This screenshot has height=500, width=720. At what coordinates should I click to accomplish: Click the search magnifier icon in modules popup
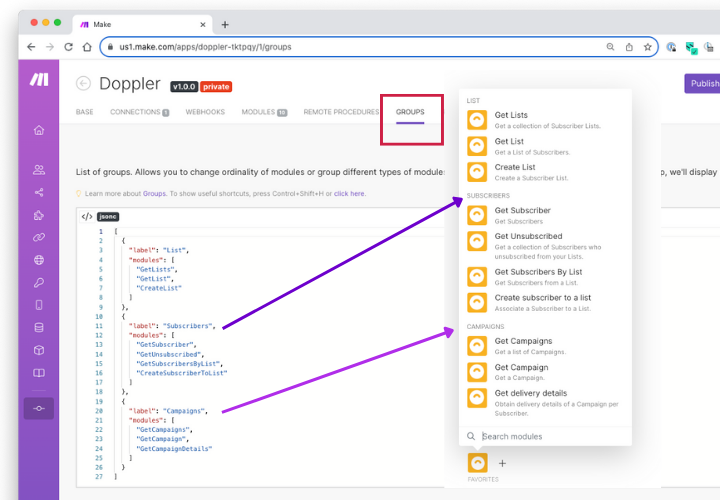pos(471,436)
